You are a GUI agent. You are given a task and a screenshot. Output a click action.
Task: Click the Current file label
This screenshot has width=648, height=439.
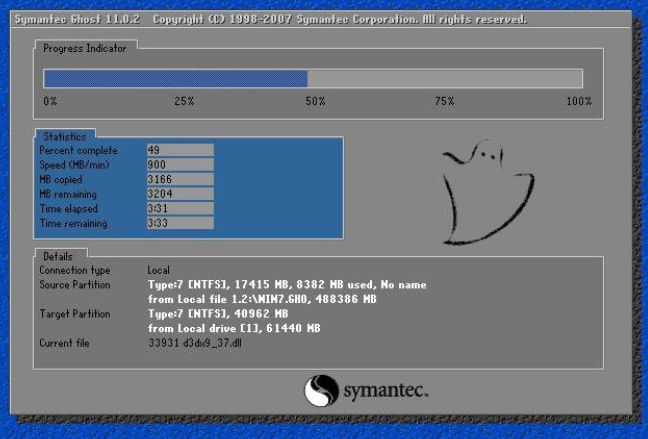(64, 343)
